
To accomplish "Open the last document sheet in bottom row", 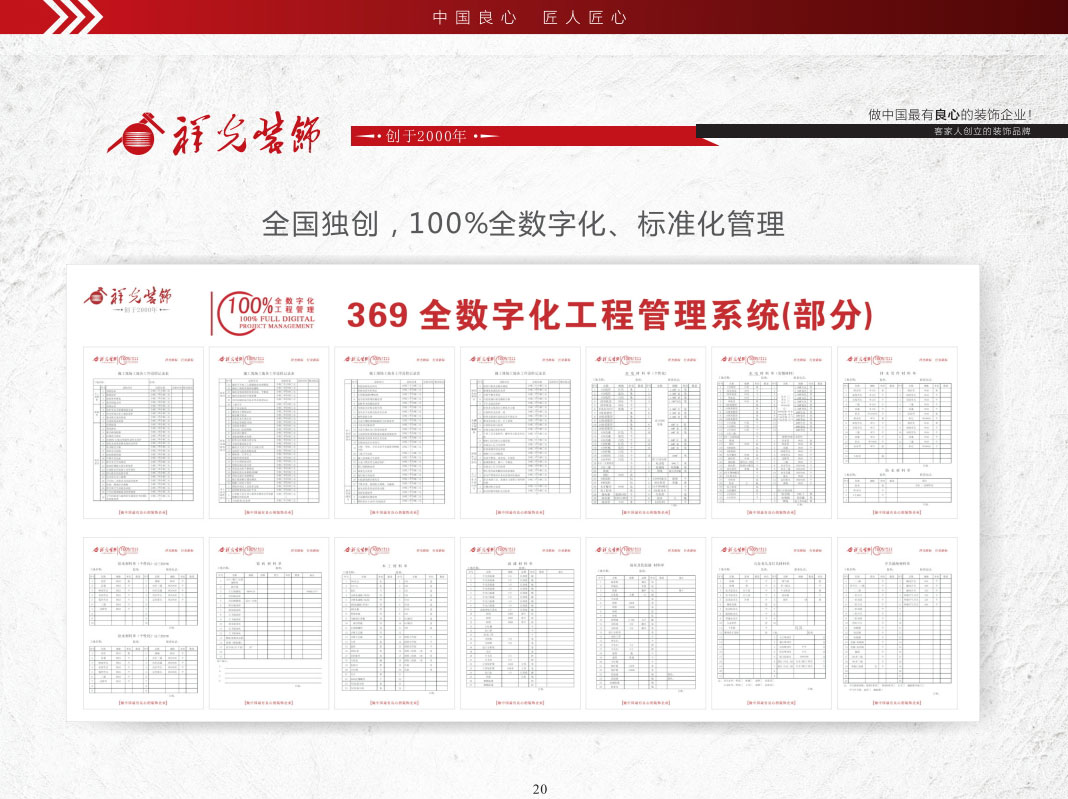I will [x=897, y=623].
